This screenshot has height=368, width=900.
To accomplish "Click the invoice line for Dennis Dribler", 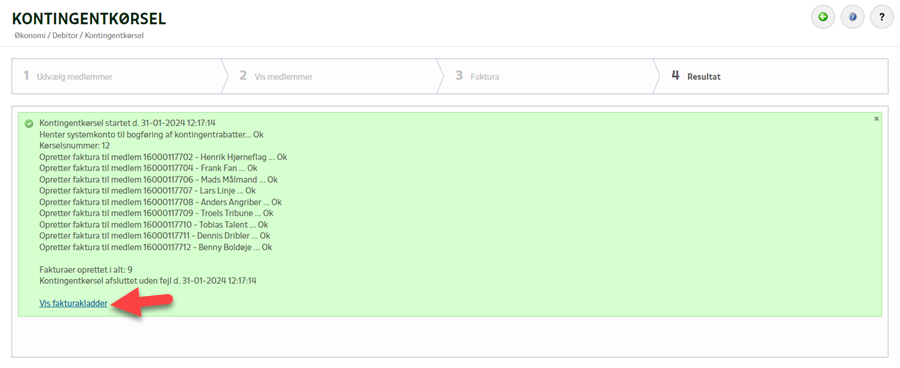I will tap(155, 236).
